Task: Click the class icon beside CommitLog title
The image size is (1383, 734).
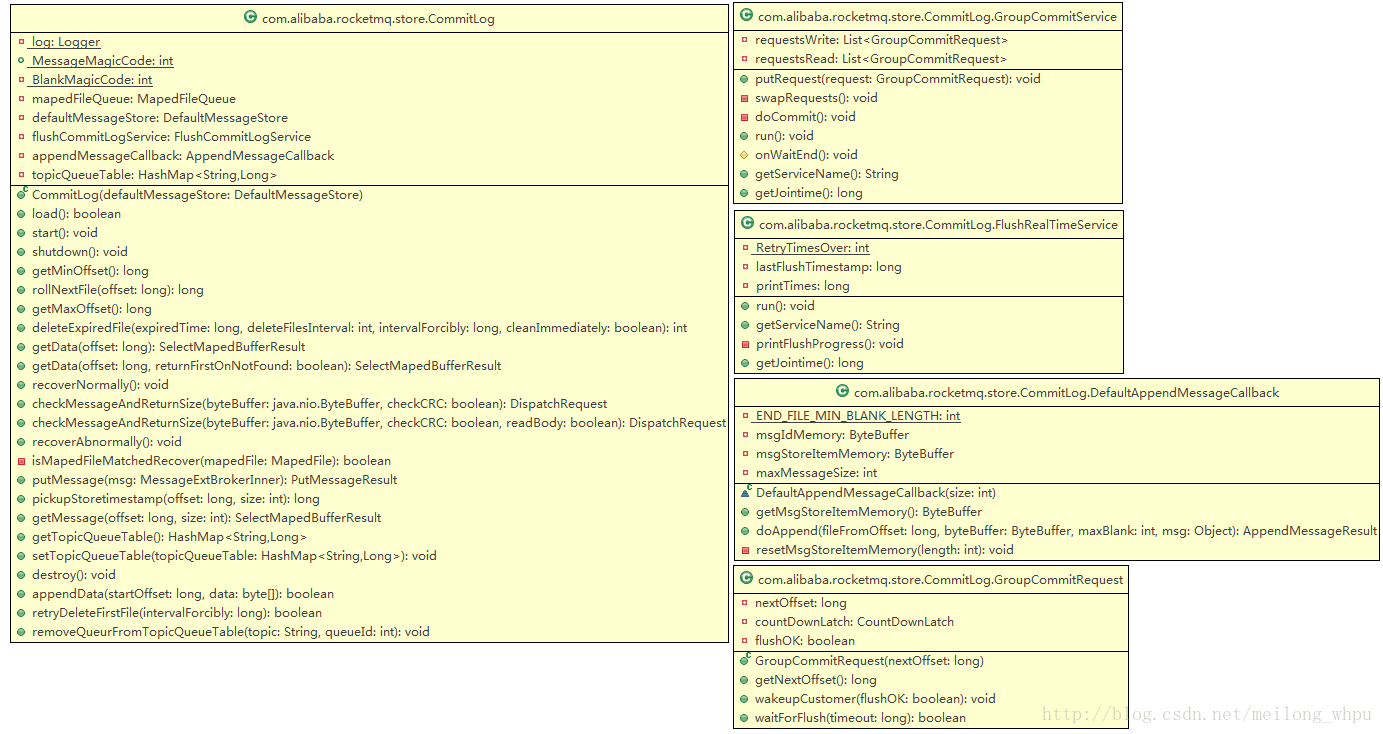Action: point(250,18)
